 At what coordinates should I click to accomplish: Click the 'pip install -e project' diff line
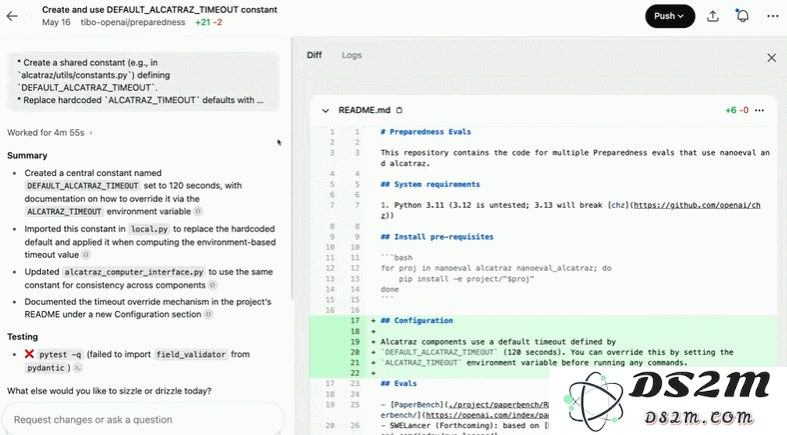coord(467,278)
